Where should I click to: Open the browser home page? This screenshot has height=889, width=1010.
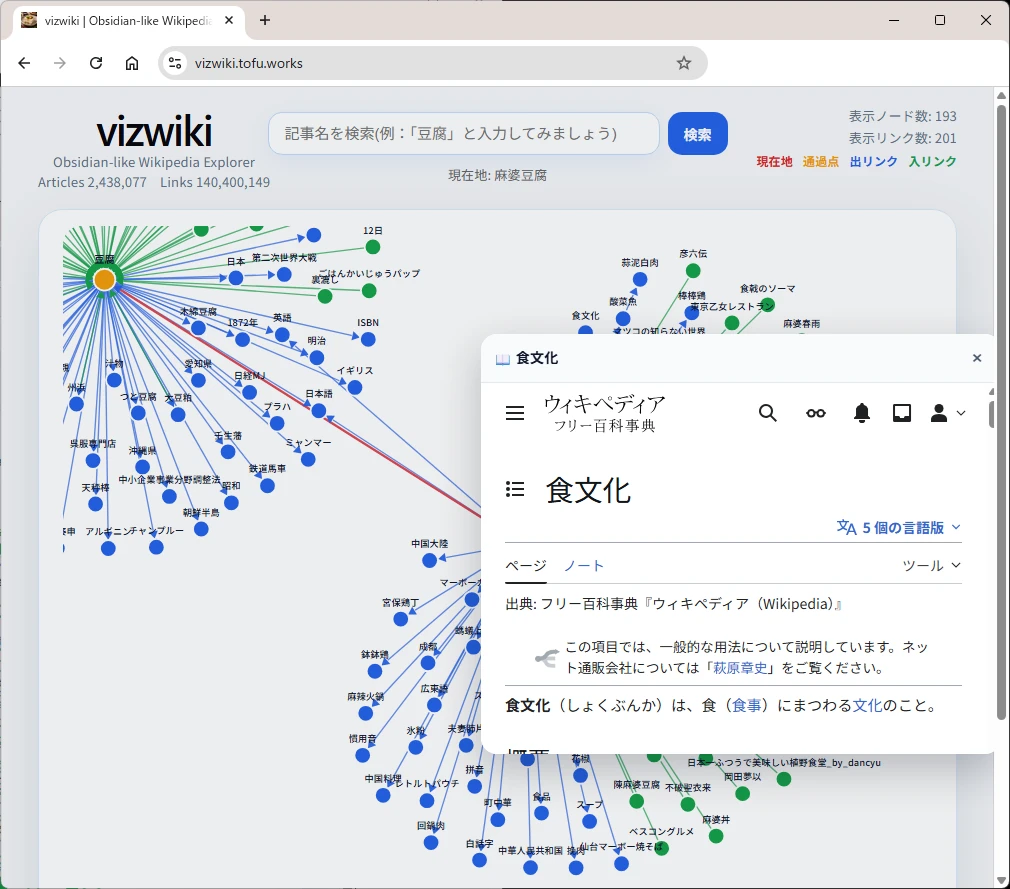coord(132,63)
